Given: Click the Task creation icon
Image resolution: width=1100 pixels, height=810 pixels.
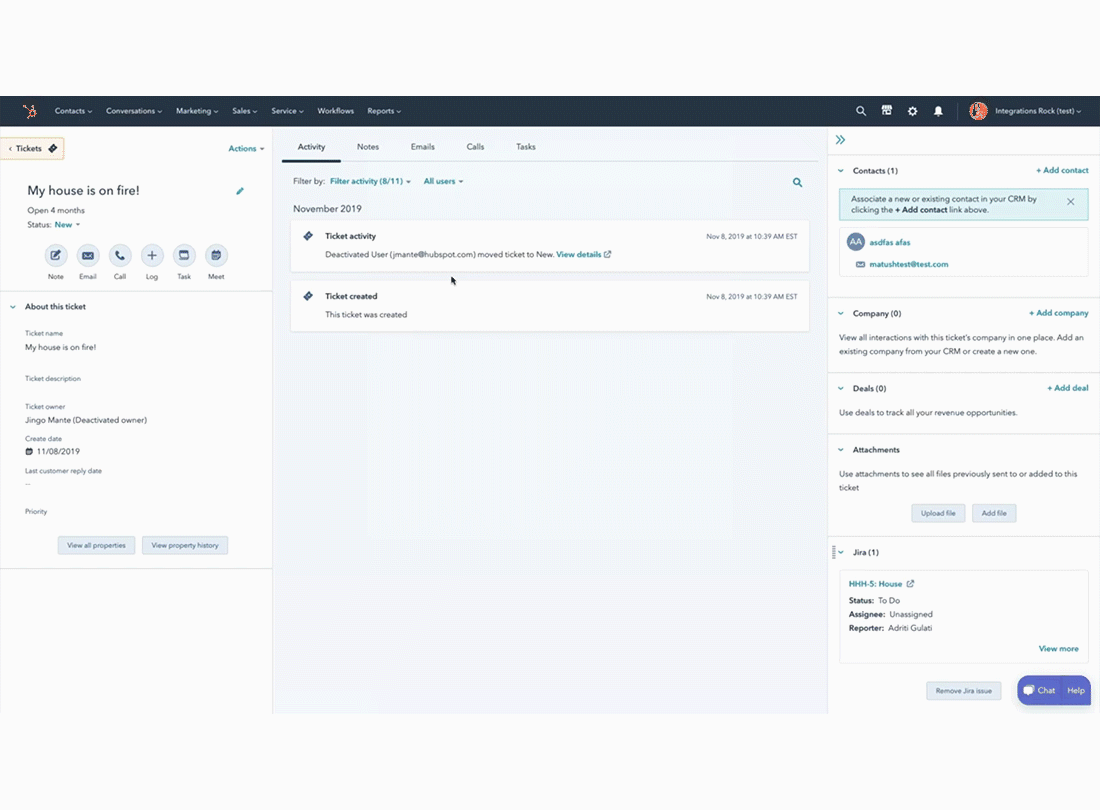Looking at the screenshot, I should pyautogui.click(x=183, y=257).
